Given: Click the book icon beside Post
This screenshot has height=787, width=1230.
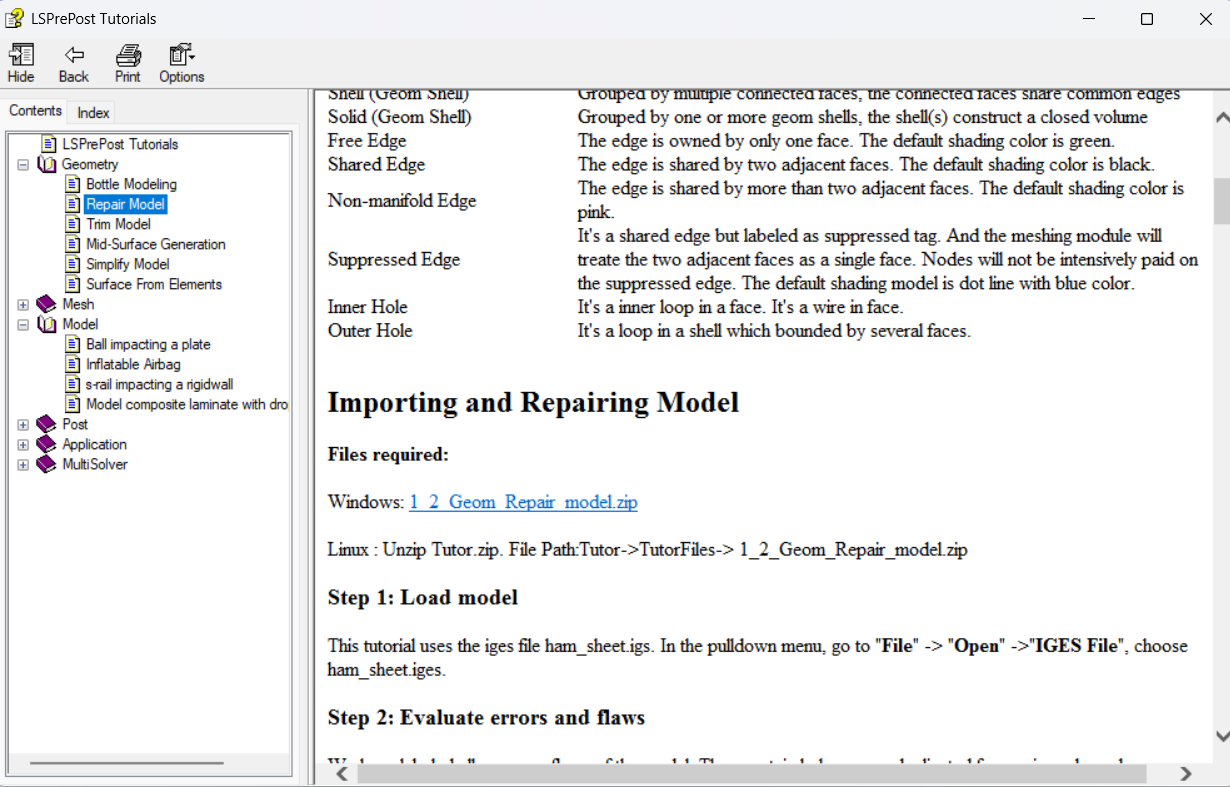Looking at the screenshot, I should point(46,424).
